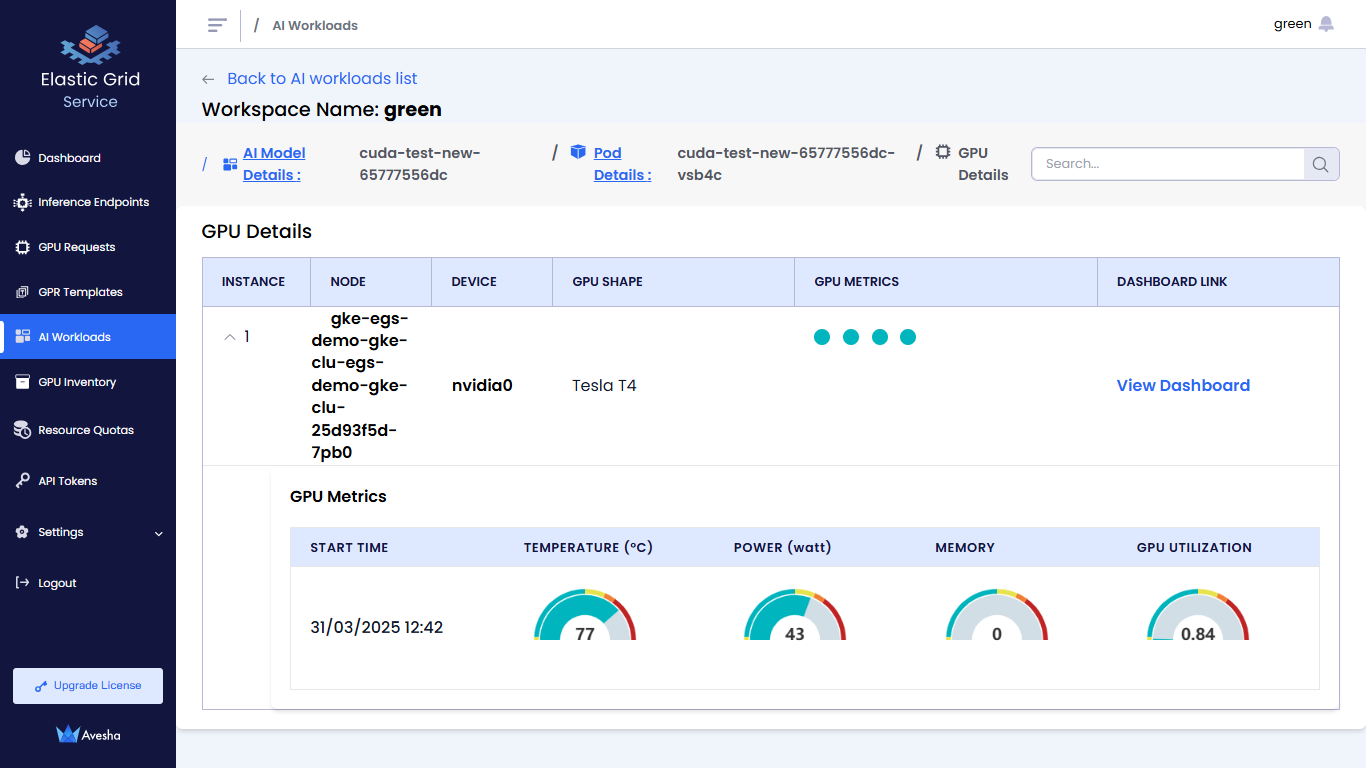Click the Pod Details cube icon
The height and width of the screenshot is (768, 1366).
pos(578,152)
